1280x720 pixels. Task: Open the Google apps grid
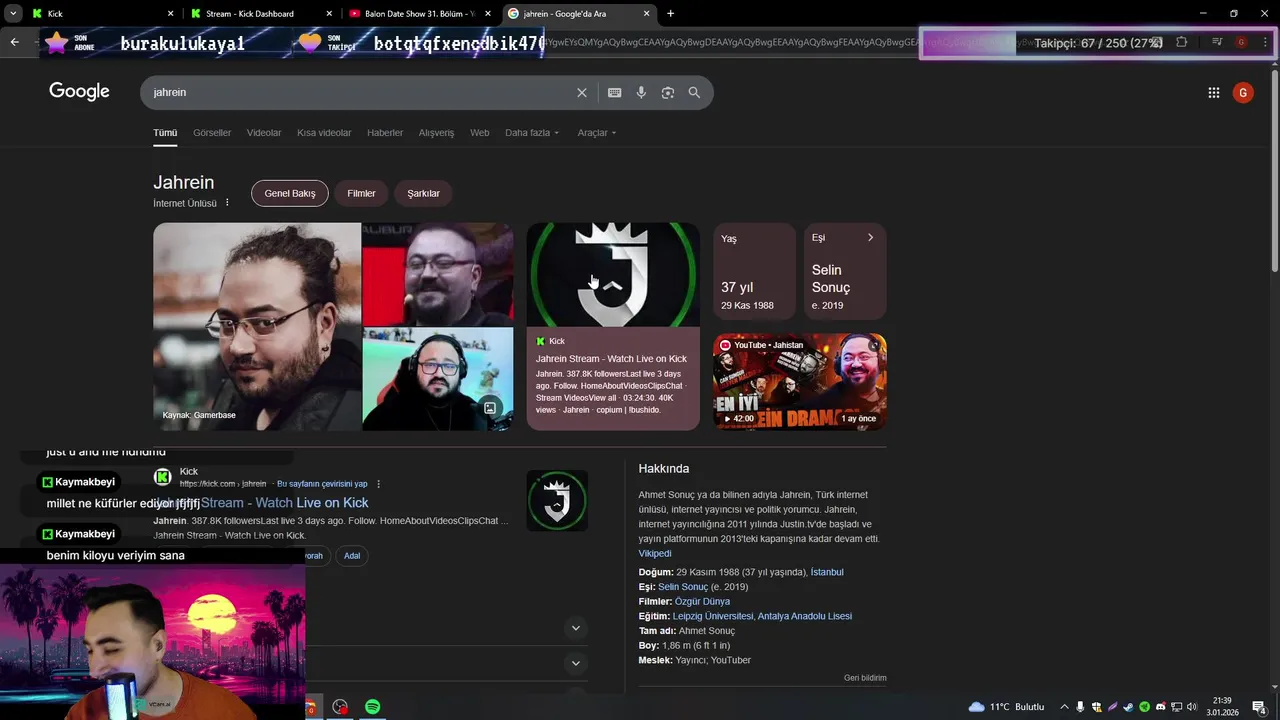1214,93
